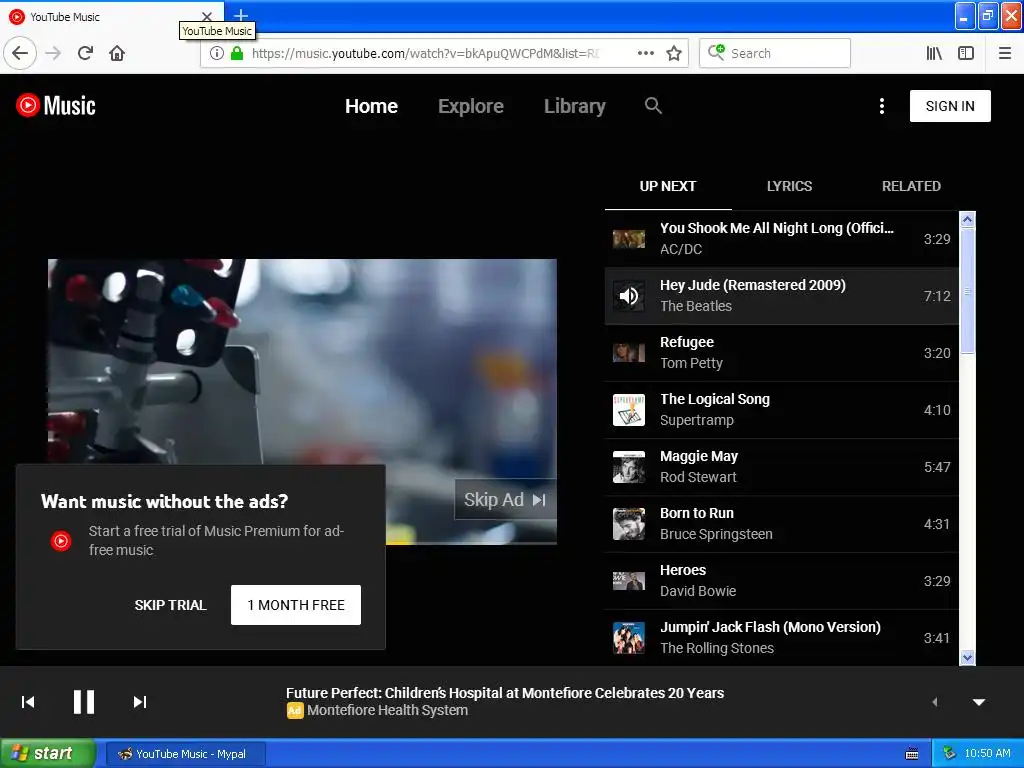Click the on-screen keyboard tray icon
Viewport: 1024px width, 768px height.
912,754
